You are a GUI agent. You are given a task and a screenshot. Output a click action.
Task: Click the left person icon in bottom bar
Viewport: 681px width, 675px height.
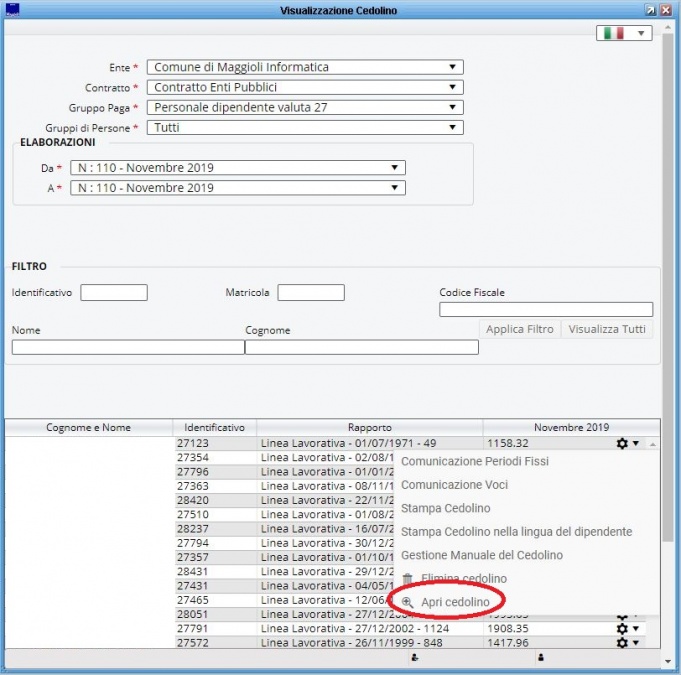click(x=414, y=658)
